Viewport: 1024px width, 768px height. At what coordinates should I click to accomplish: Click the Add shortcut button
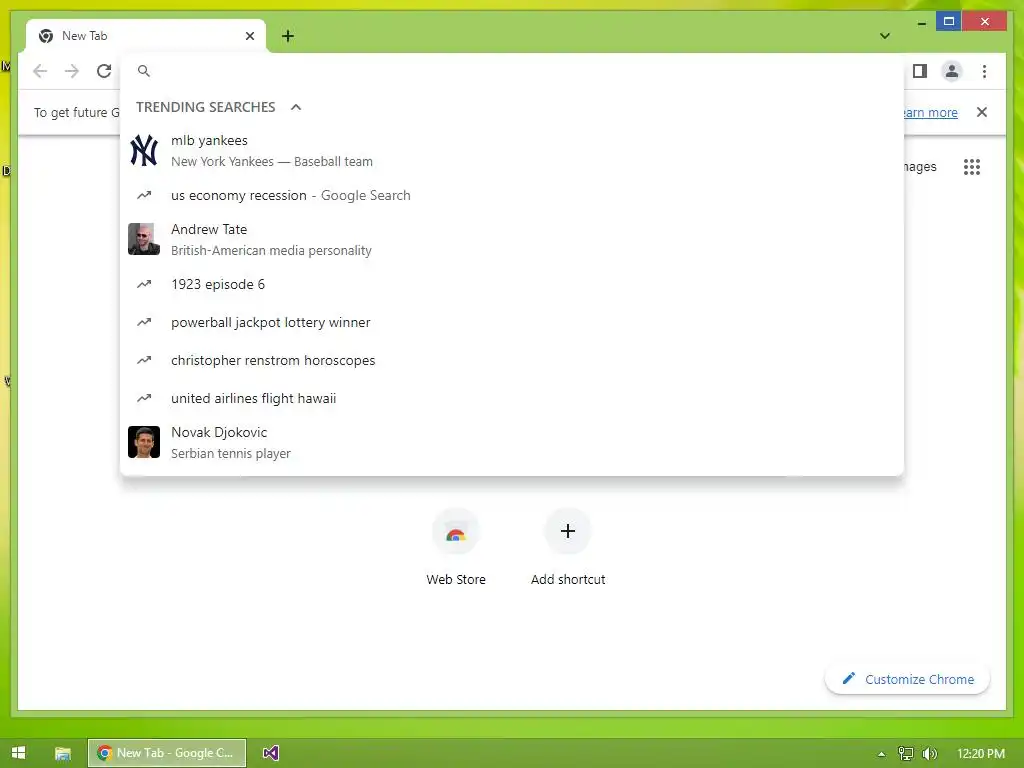(x=568, y=547)
